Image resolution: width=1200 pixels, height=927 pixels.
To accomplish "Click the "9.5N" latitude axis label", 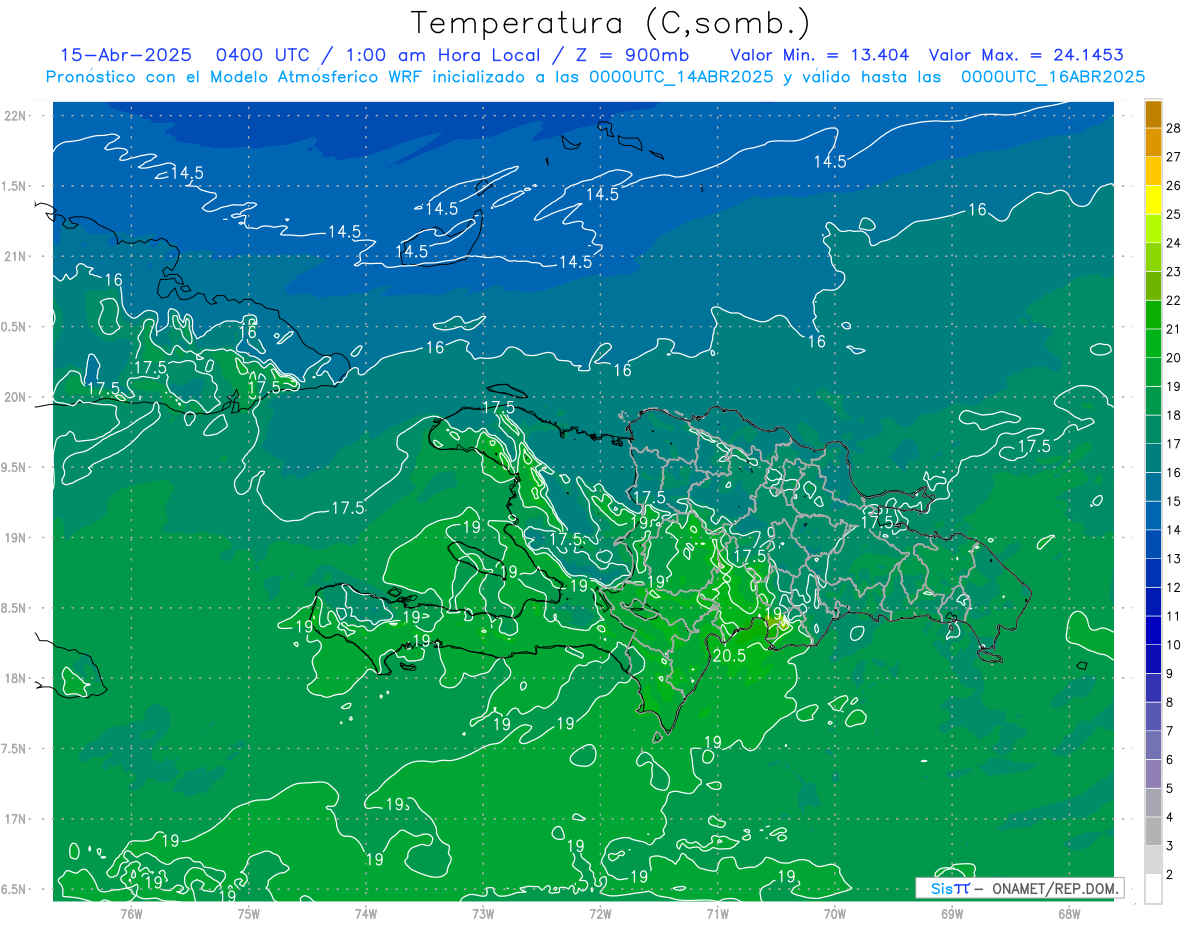I will pos(15,467).
